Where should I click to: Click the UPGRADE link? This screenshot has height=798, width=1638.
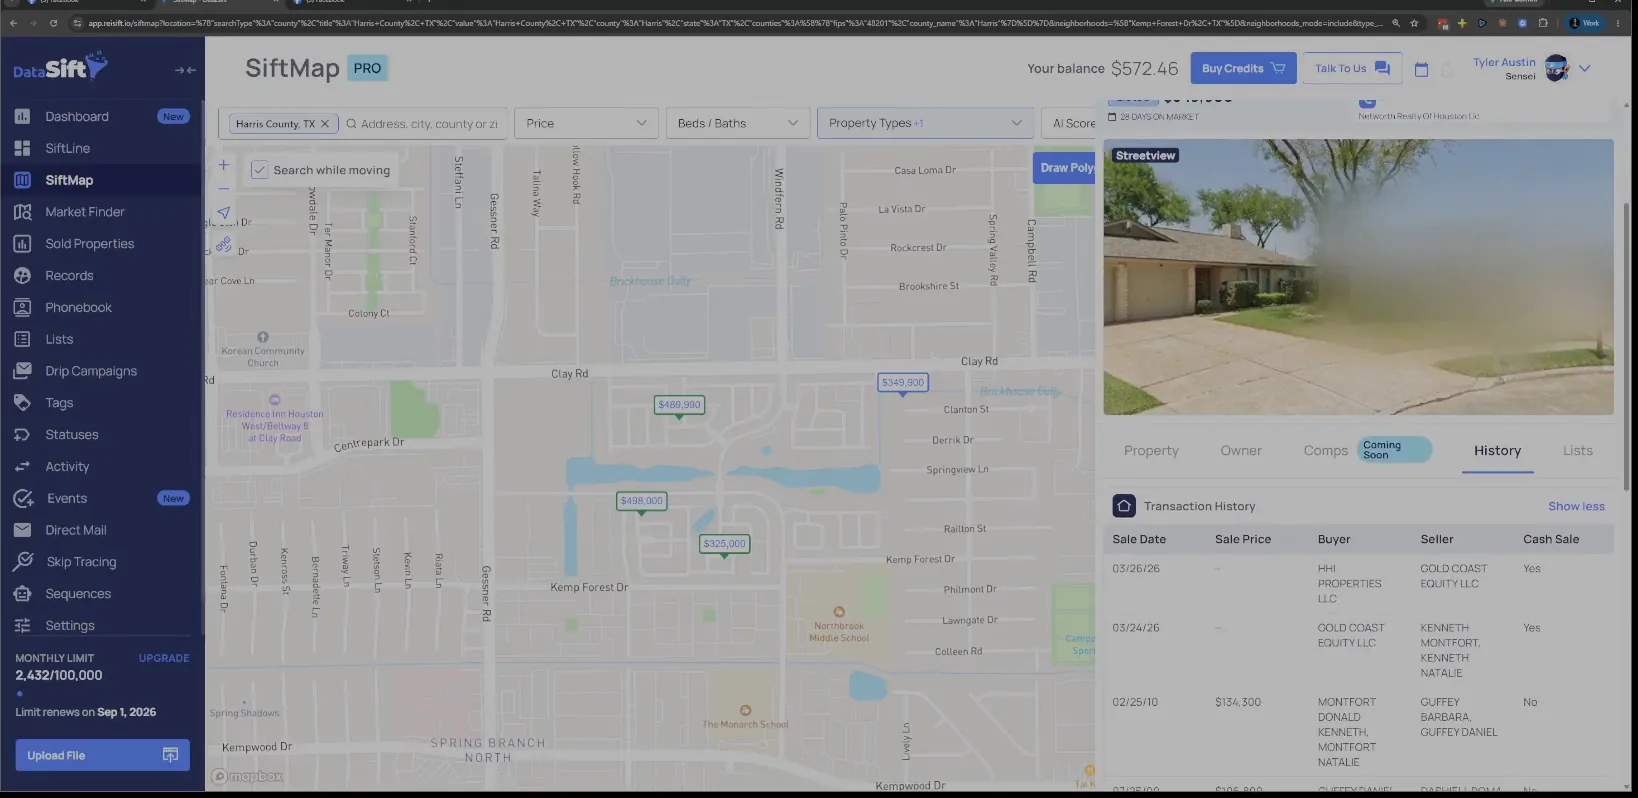[x=164, y=658]
